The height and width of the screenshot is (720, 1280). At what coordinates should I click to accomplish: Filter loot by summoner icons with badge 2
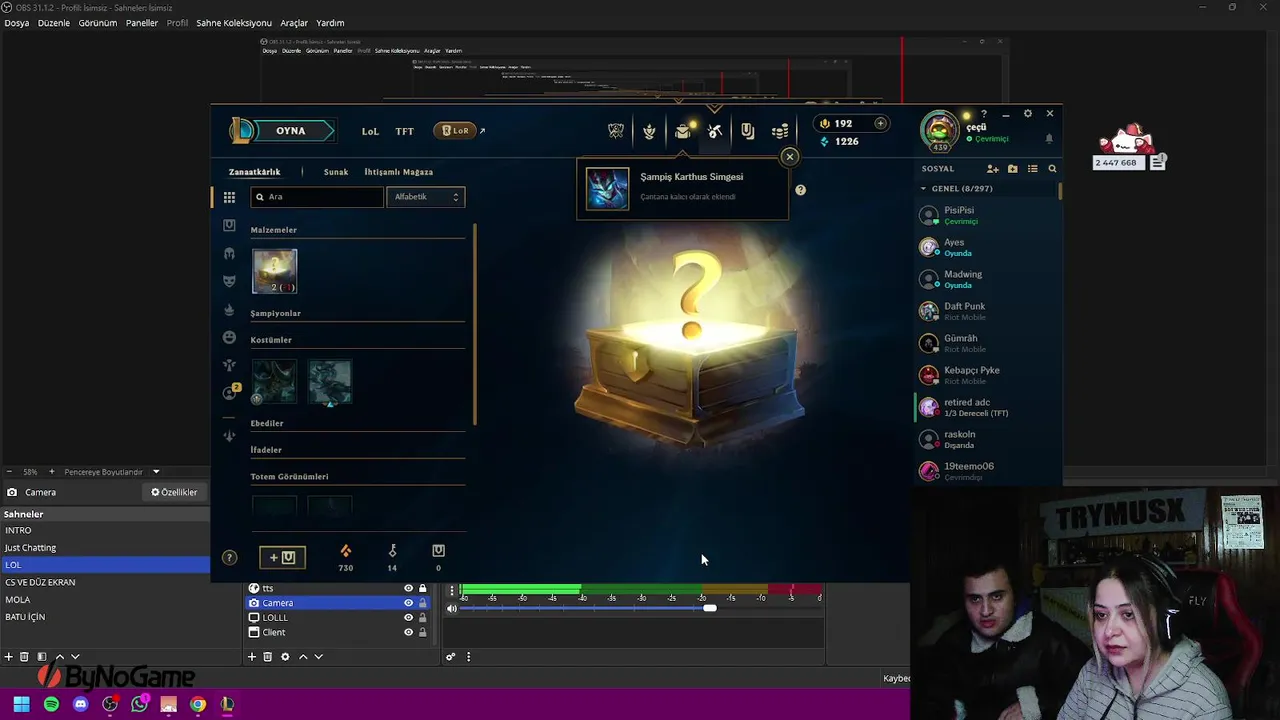click(x=230, y=392)
